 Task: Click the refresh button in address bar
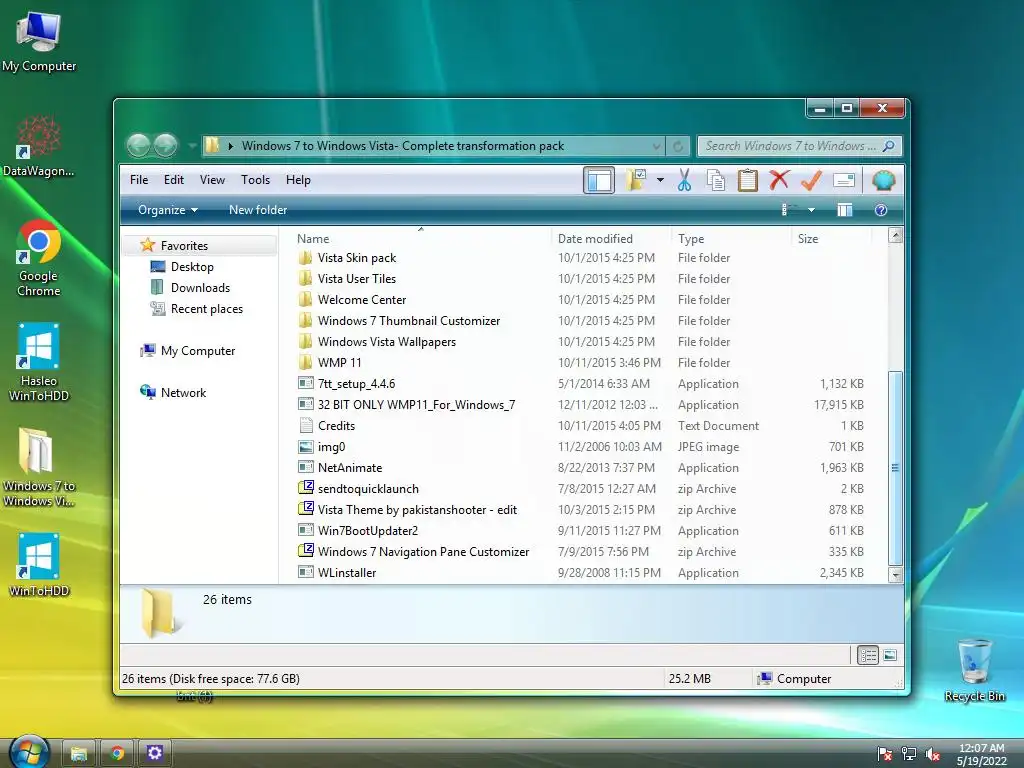(x=677, y=146)
